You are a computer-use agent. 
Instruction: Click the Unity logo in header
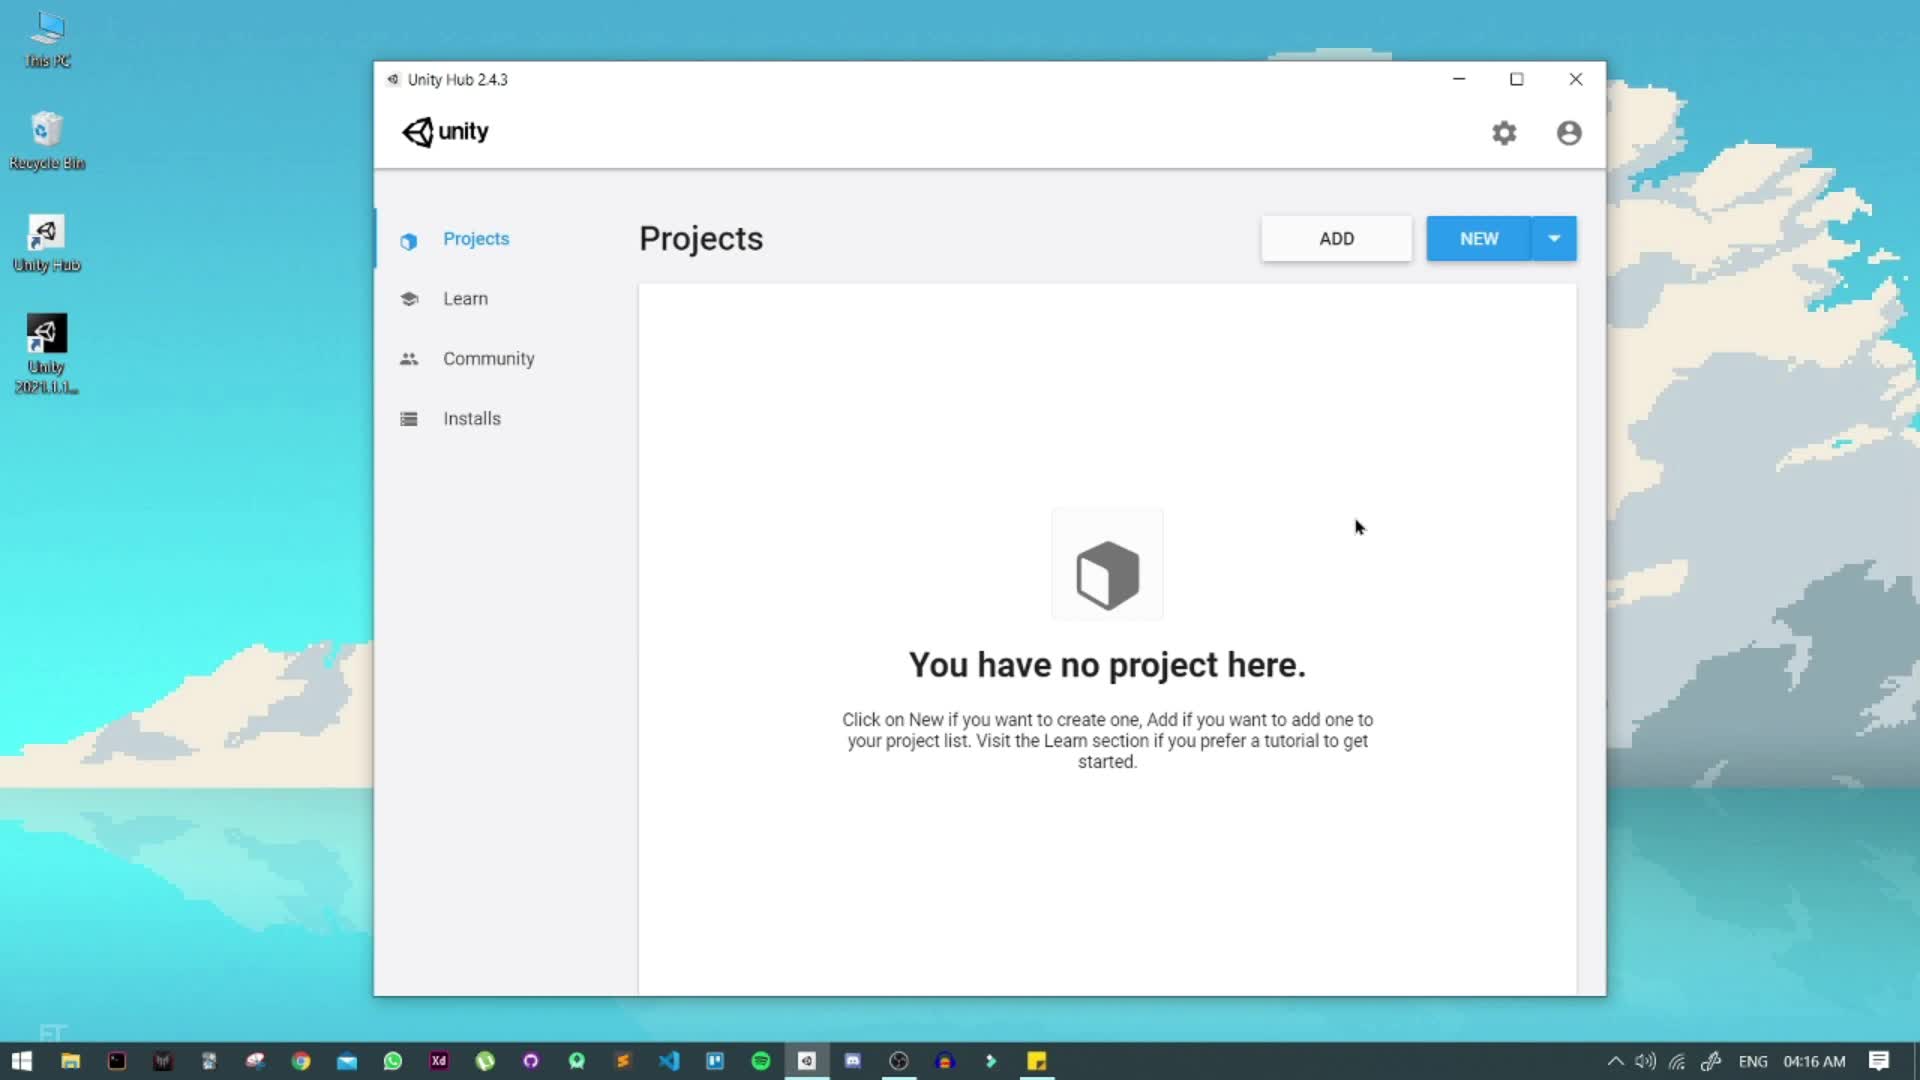(445, 132)
